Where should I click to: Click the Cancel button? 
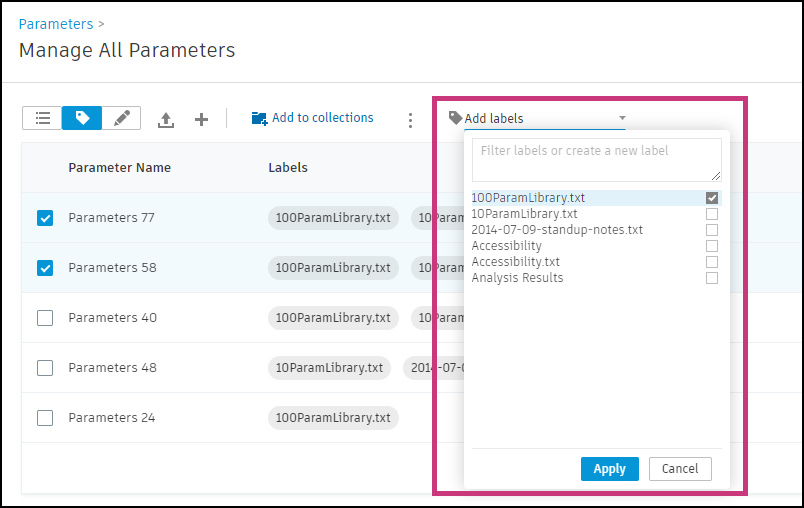(x=680, y=469)
